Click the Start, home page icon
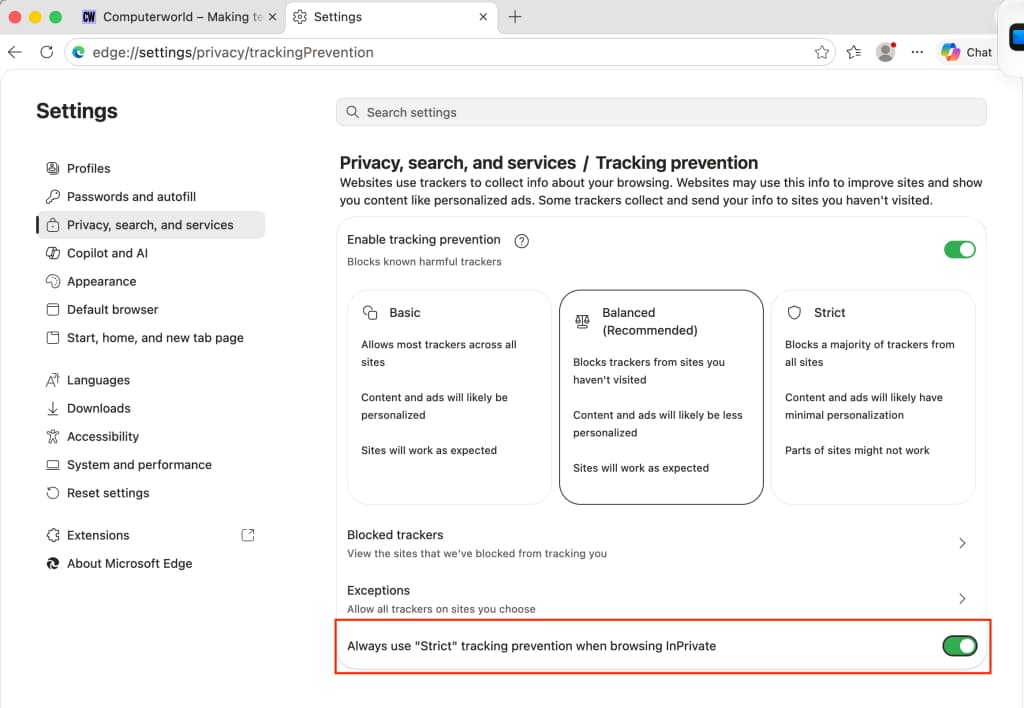 click(x=53, y=338)
